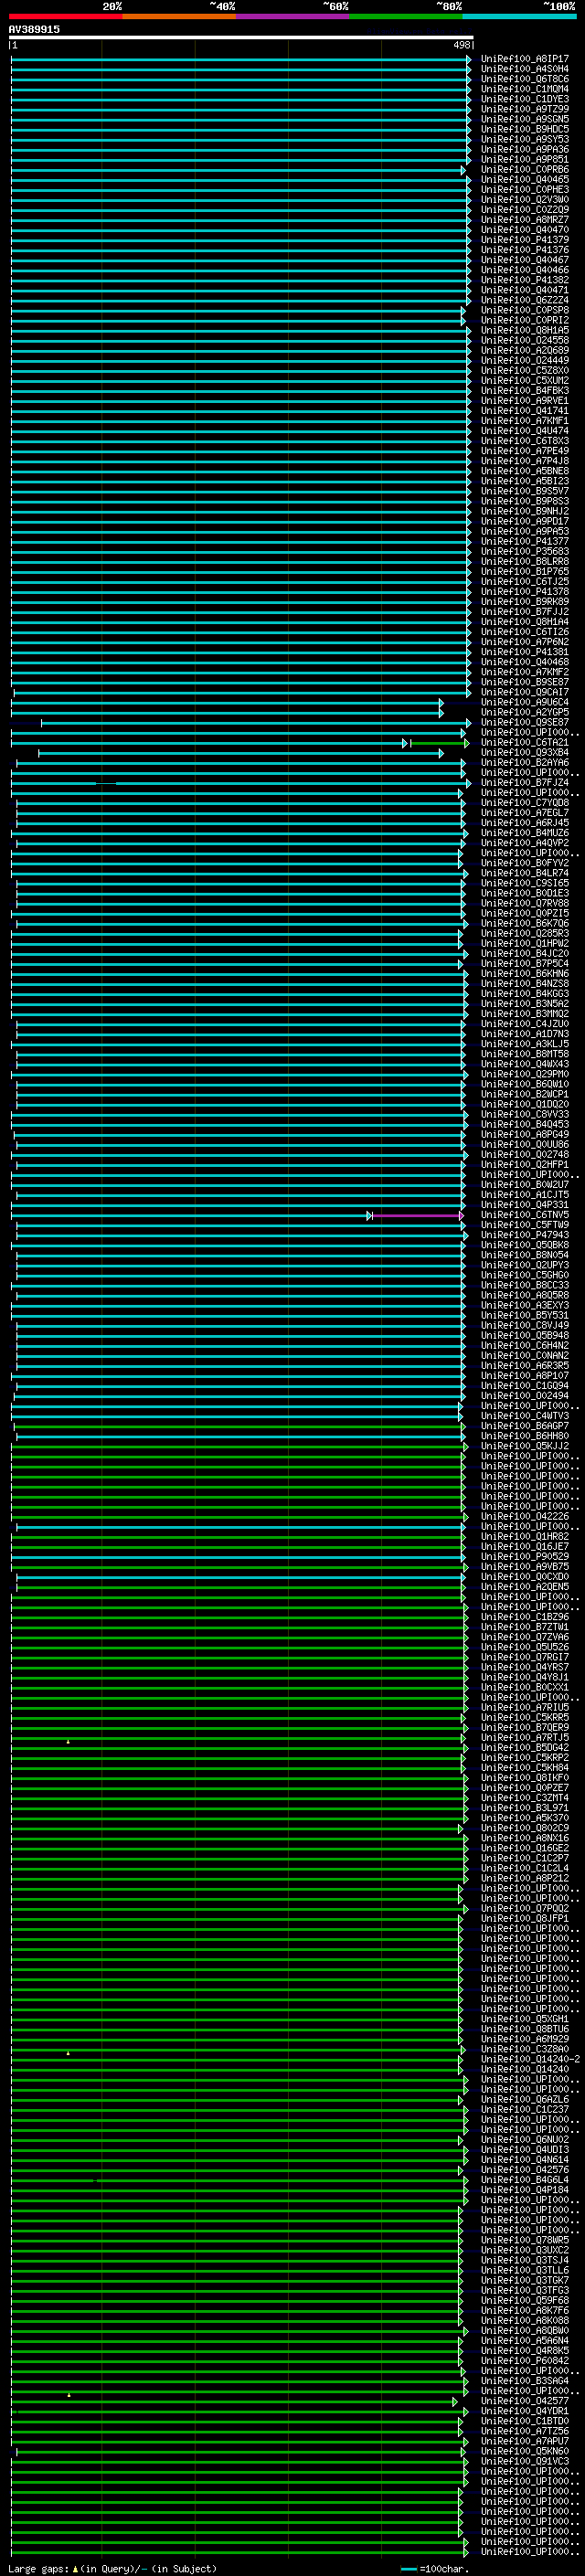Open the UniRef100_C1DYE3 entry
The image size is (585, 2576).
point(525,99)
